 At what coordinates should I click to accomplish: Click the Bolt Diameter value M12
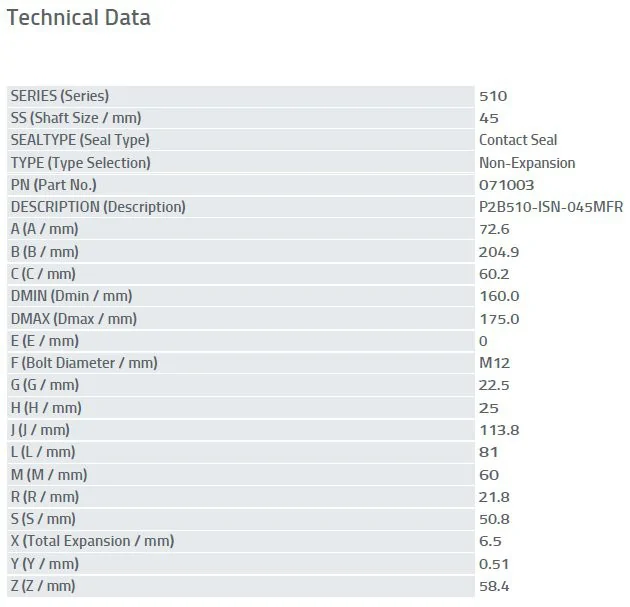pyautogui.click(x=494, y=363)
